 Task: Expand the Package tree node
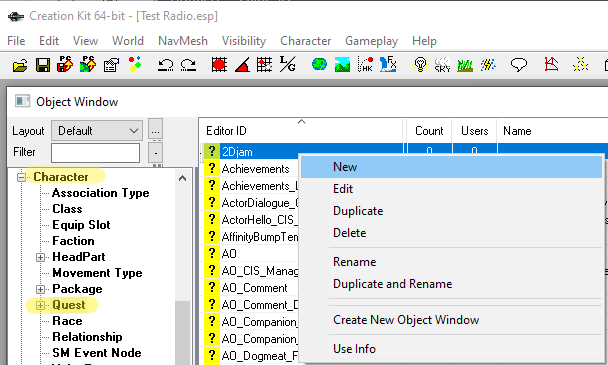(x=40, y=289)
